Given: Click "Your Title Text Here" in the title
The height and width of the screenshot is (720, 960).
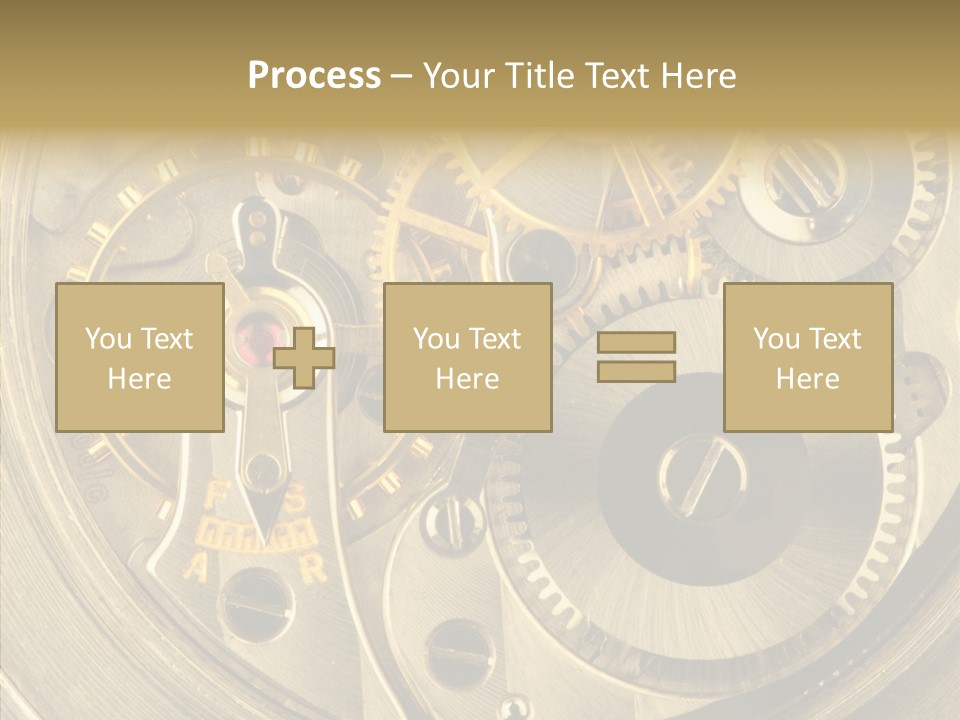Looking at the screenshot, I should coord(579,76).
